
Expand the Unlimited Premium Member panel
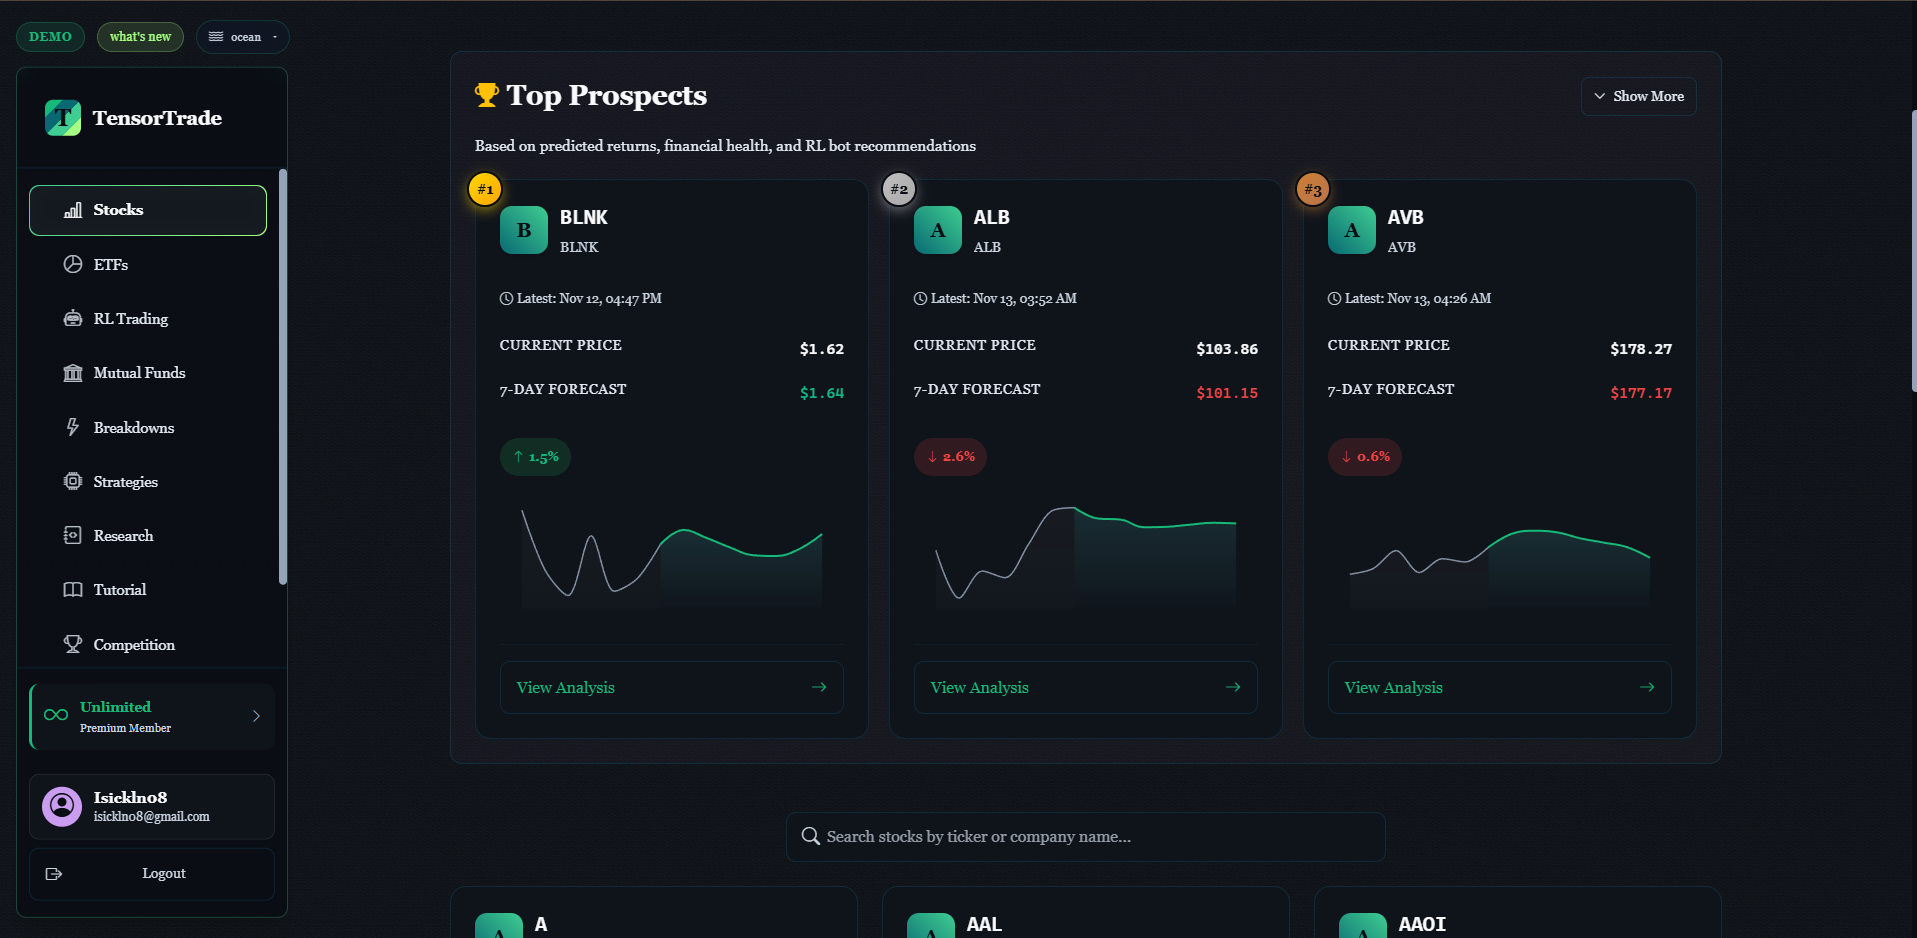pos(151,716)
